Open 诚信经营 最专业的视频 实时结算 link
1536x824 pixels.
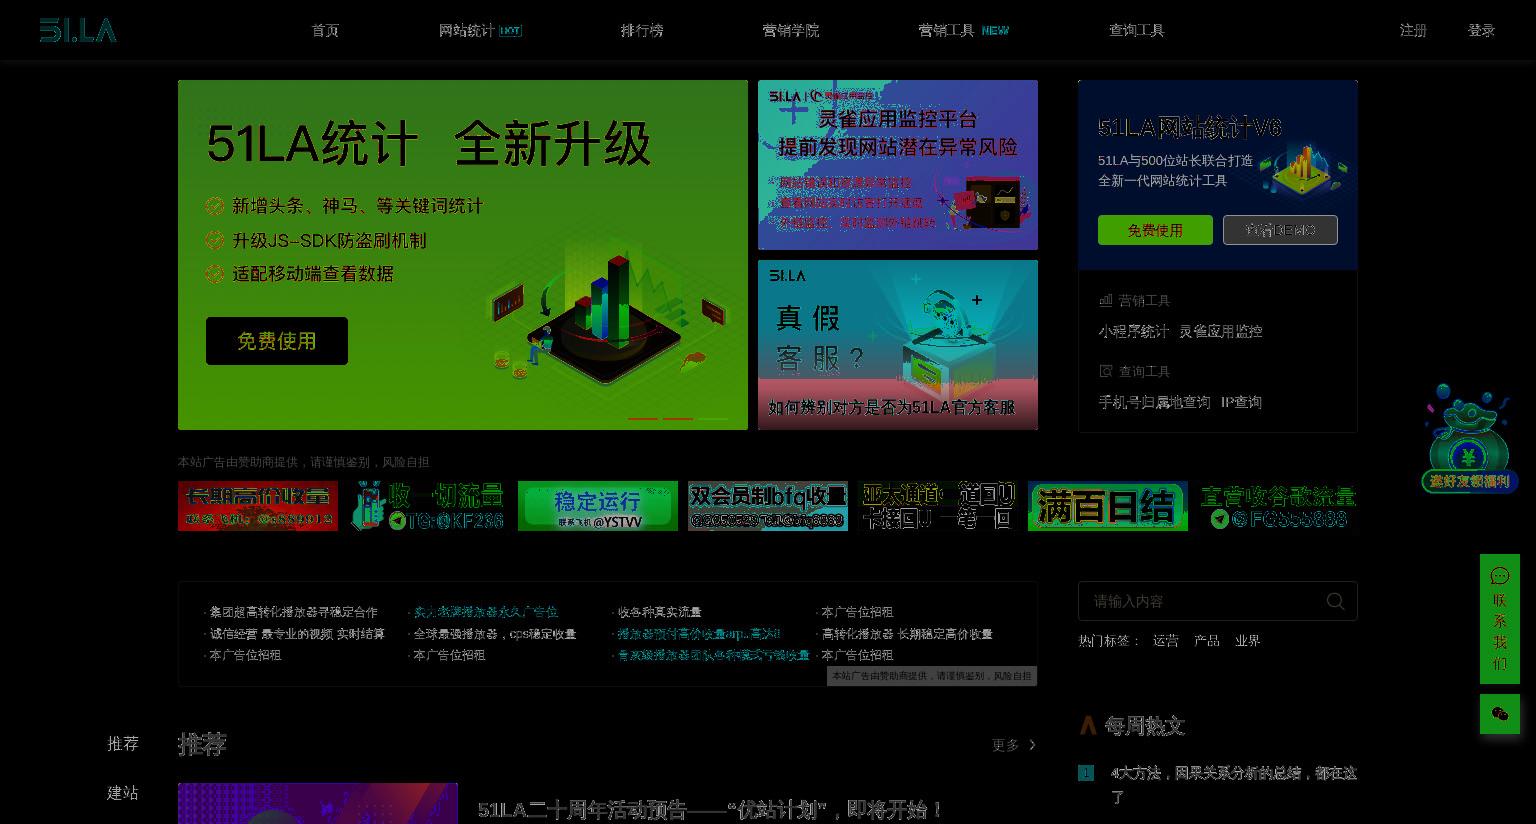click(297, 634)
